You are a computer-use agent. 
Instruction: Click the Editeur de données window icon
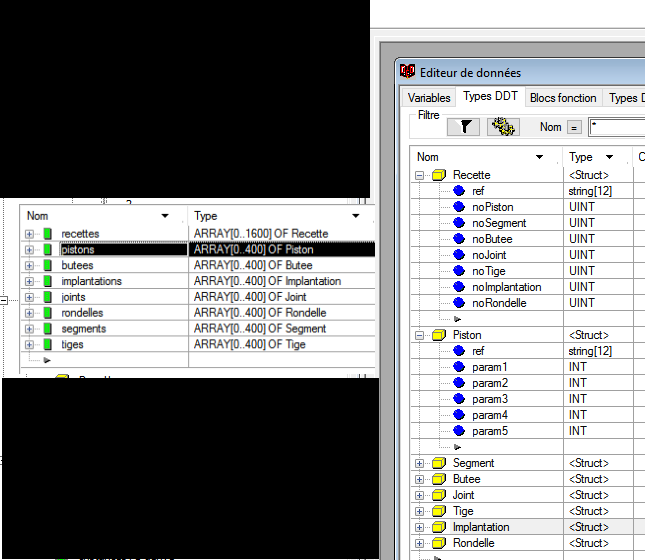pos(408,71)
